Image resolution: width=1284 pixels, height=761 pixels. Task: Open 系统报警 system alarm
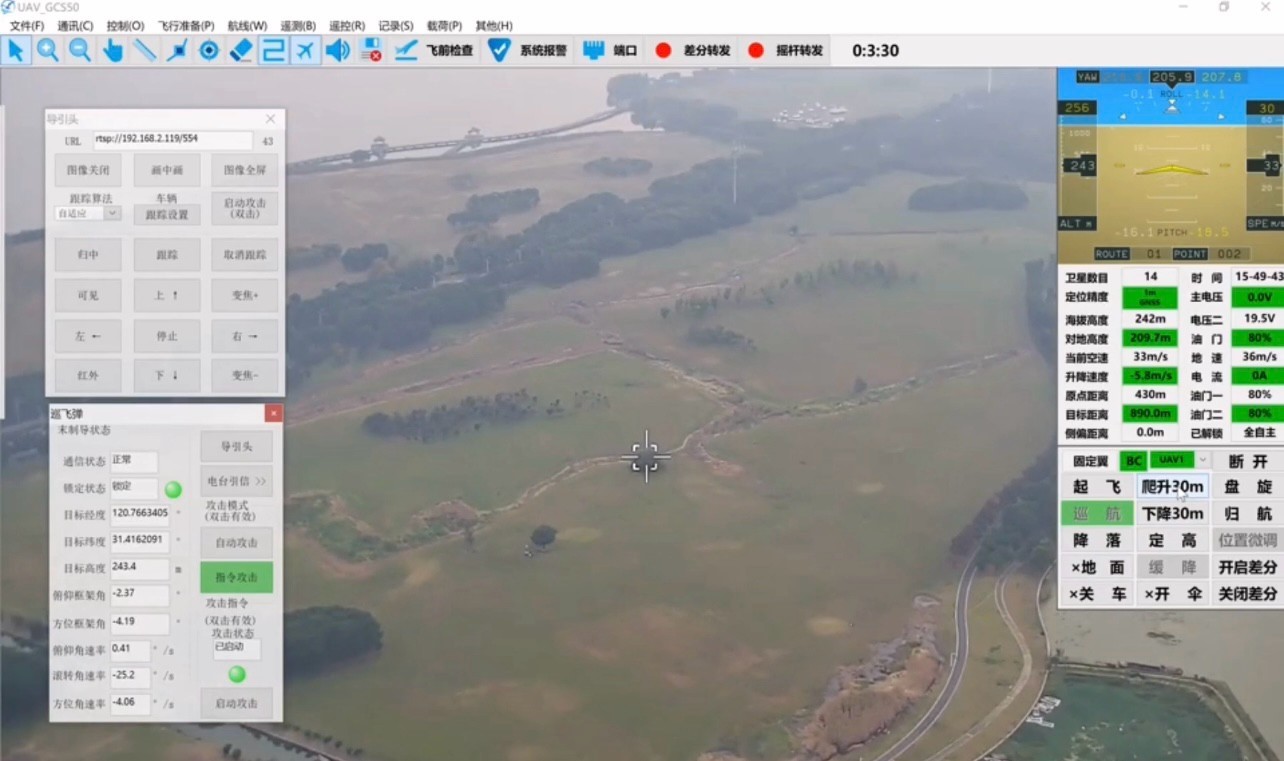pos(527,50)
